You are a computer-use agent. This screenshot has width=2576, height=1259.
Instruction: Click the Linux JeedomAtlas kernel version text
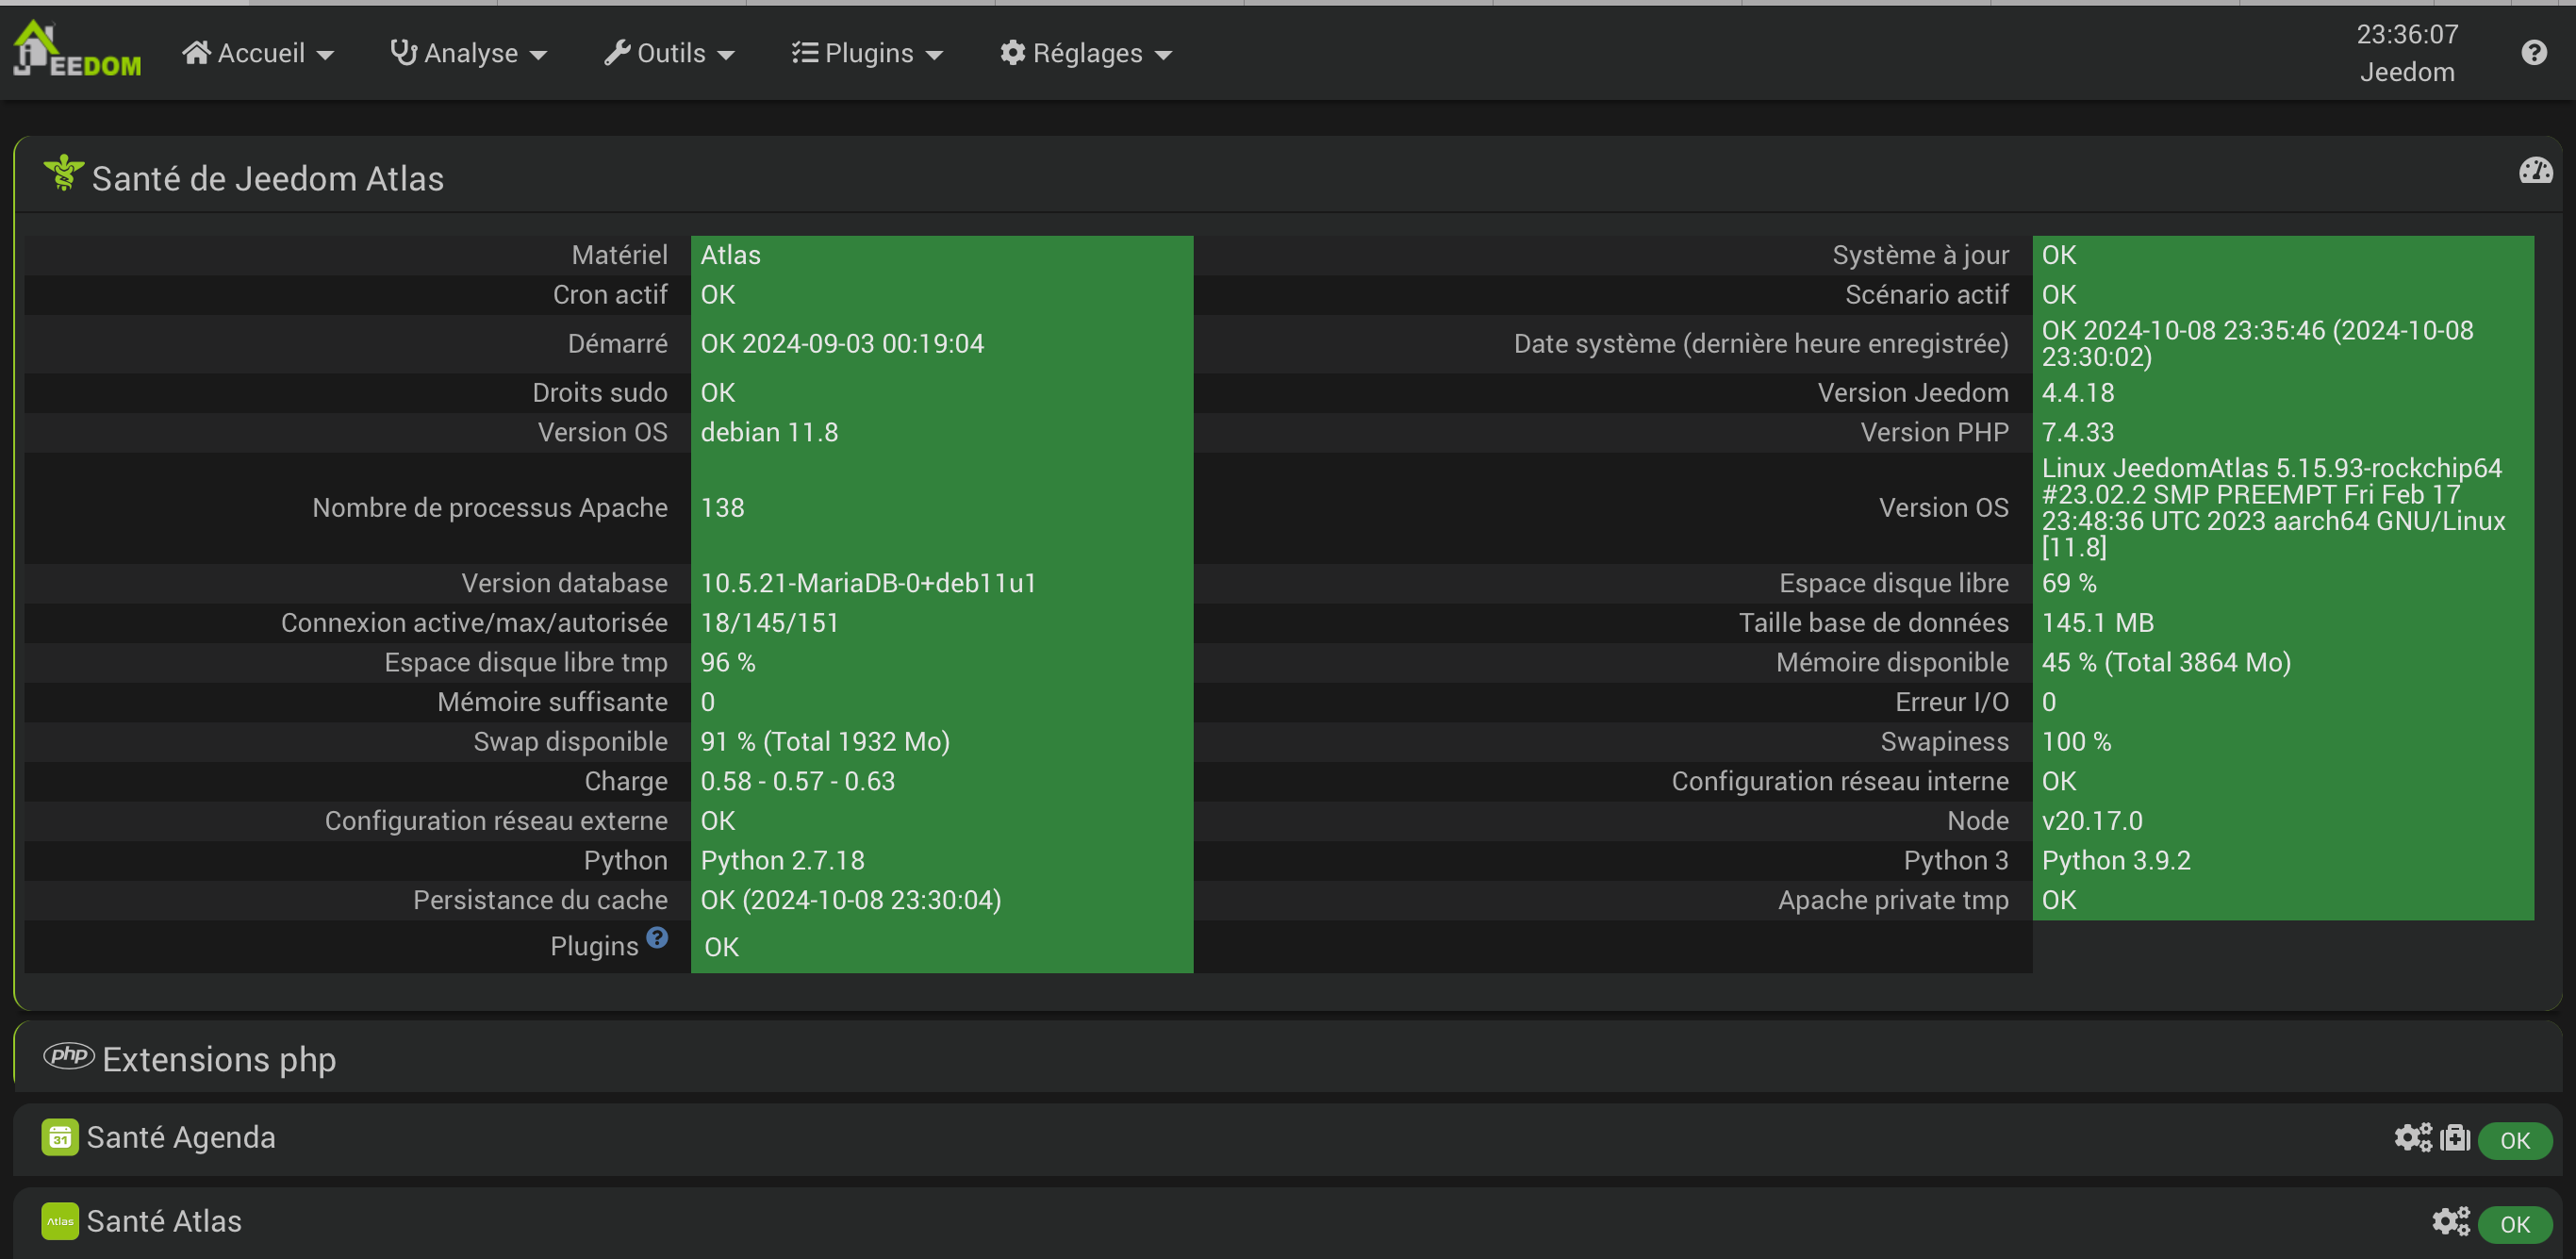tap(2273, 508)
